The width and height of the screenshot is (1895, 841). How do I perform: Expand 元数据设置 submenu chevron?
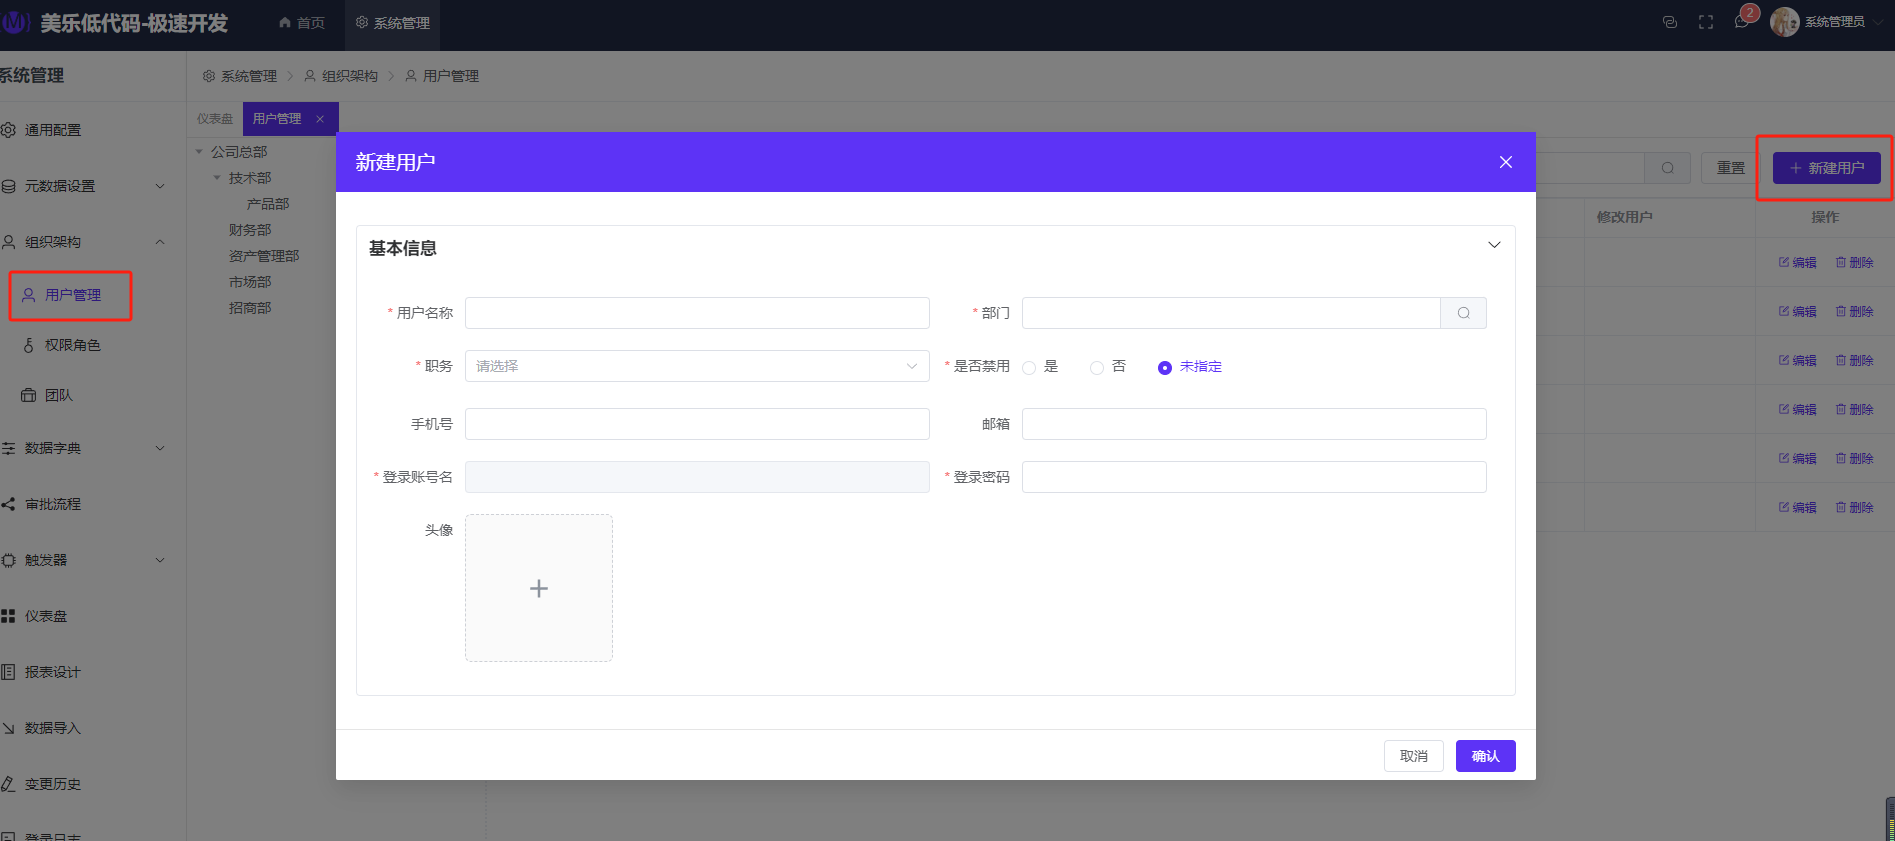(x=160, y=186)
